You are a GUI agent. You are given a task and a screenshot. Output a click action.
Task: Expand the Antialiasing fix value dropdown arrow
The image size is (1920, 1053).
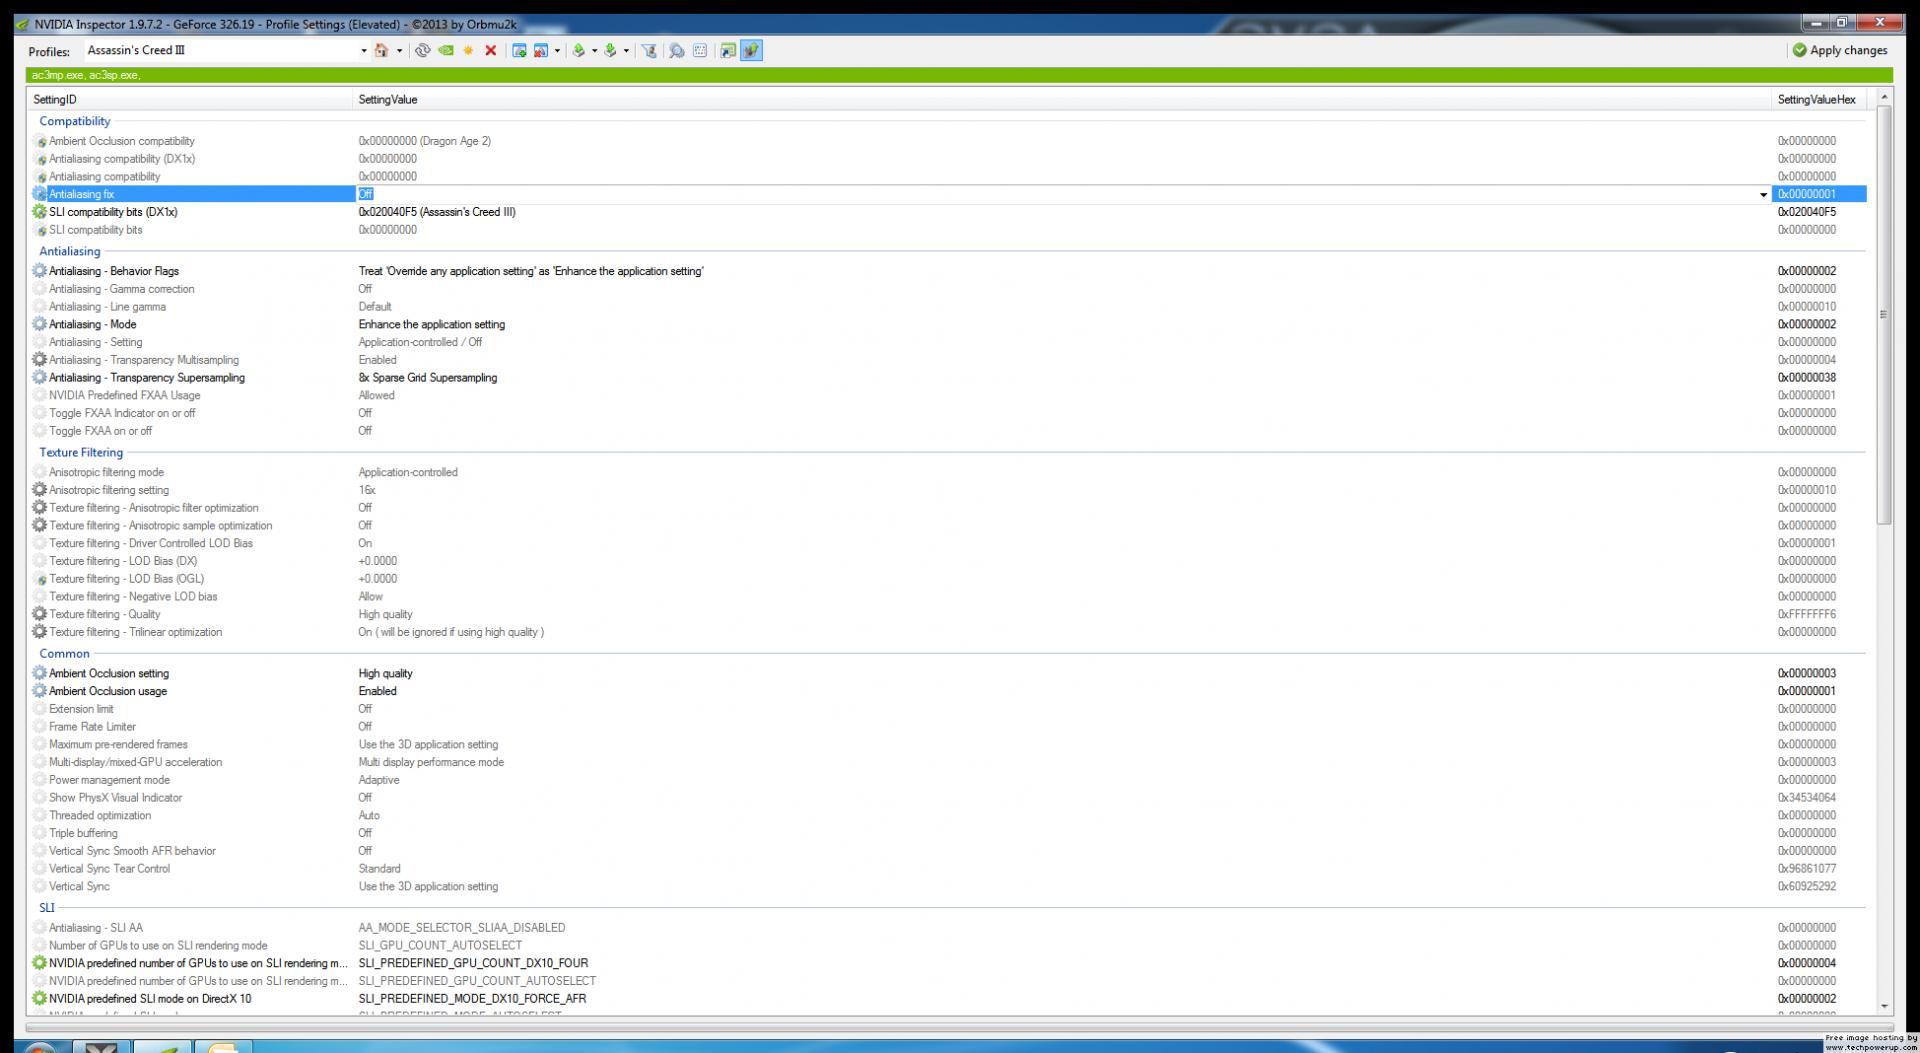click(1763, 195)
